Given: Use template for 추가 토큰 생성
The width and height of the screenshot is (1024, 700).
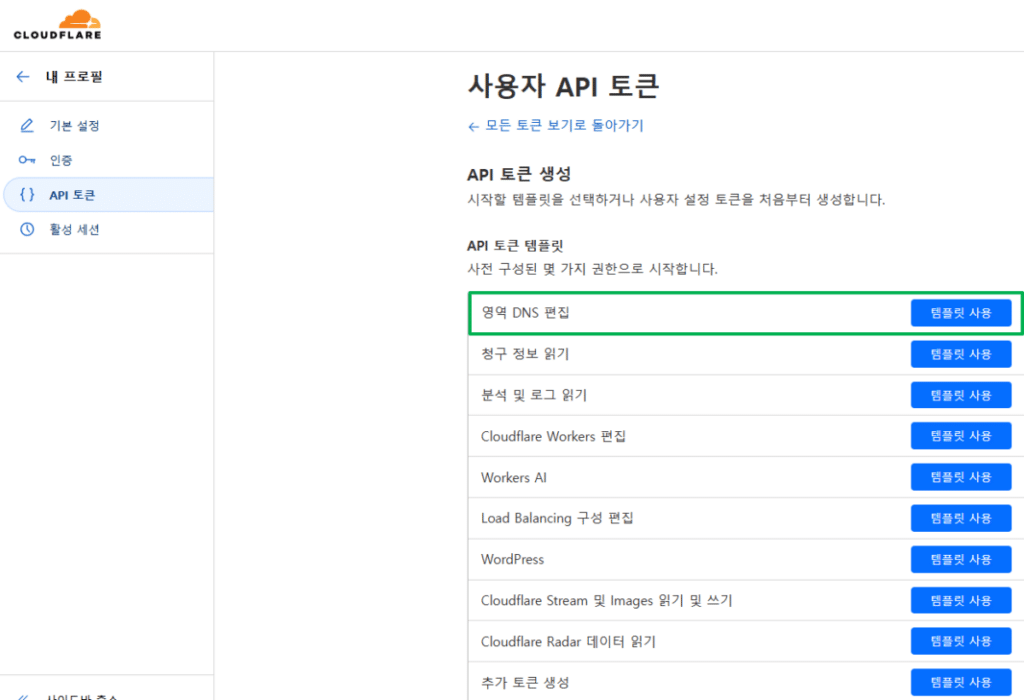Looking at the screenshot, I should pos(961,682).
